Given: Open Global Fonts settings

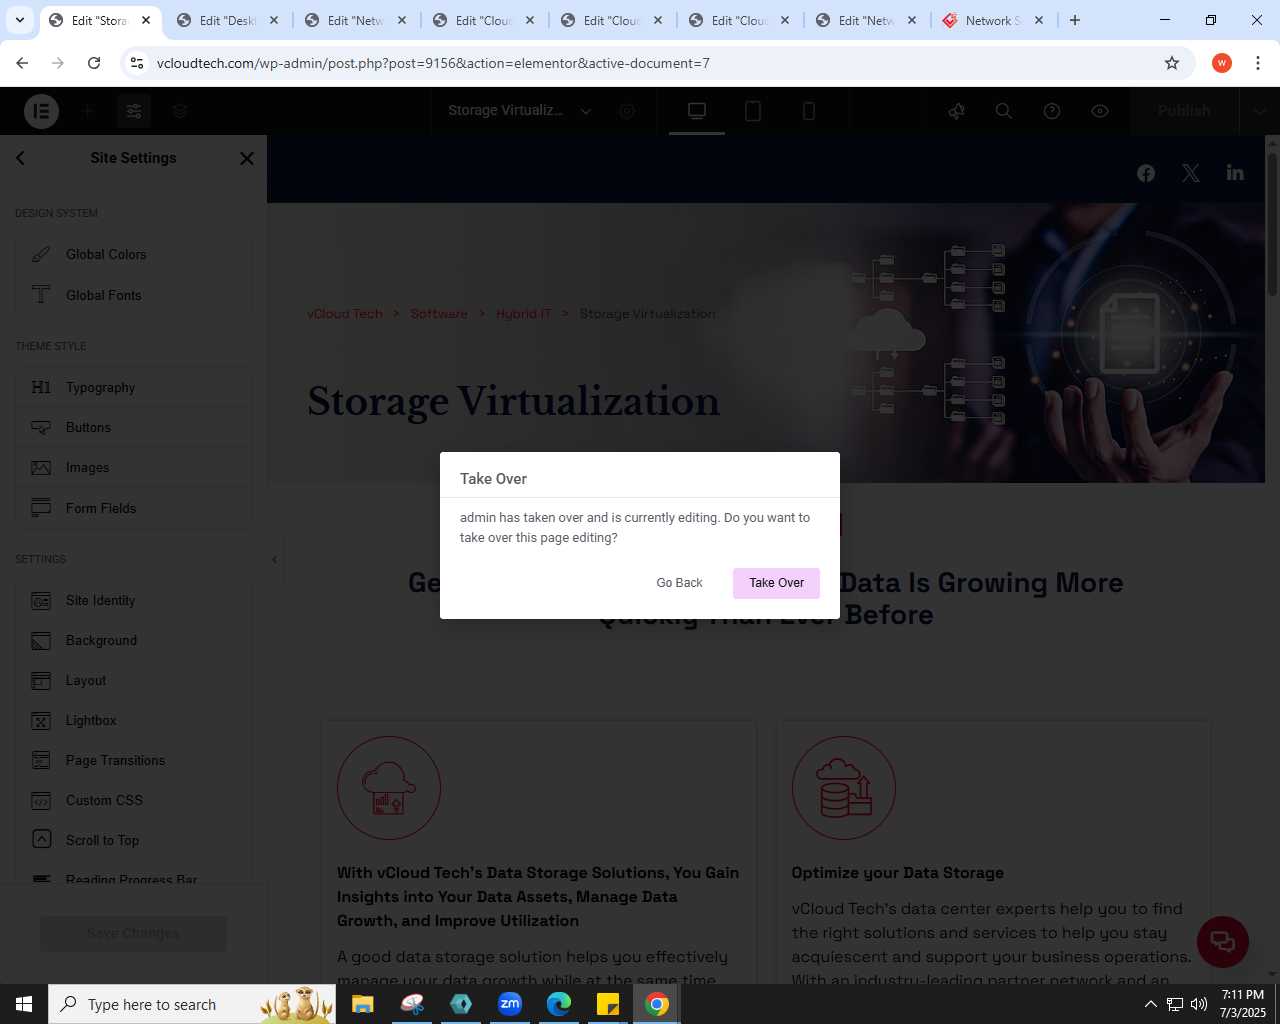Looking at the screenshot, I should (133, 295).
